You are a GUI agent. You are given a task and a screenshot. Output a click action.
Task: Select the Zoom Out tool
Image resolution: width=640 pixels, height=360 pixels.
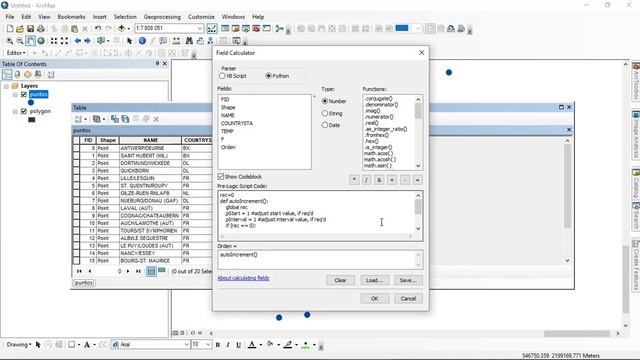pos(20,41)
